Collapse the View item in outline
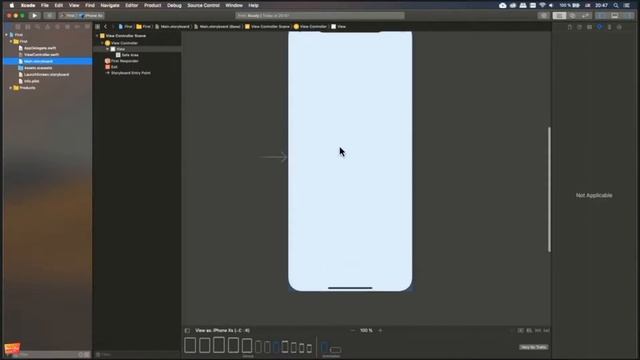 pos(108,49)
